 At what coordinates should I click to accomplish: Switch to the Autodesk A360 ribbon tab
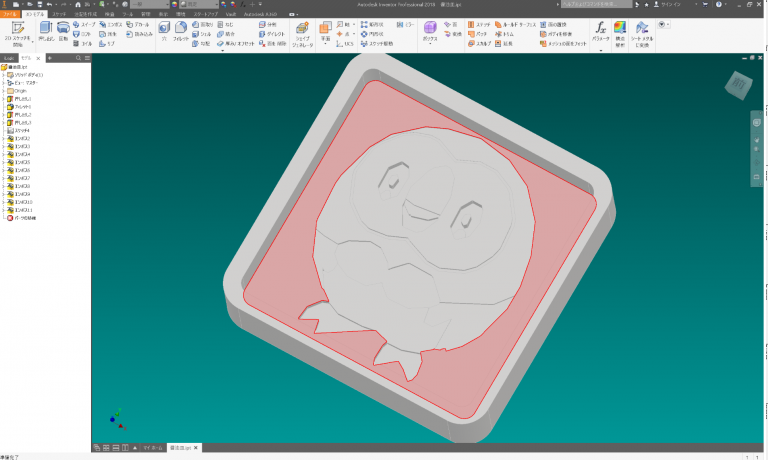[261, 14]
